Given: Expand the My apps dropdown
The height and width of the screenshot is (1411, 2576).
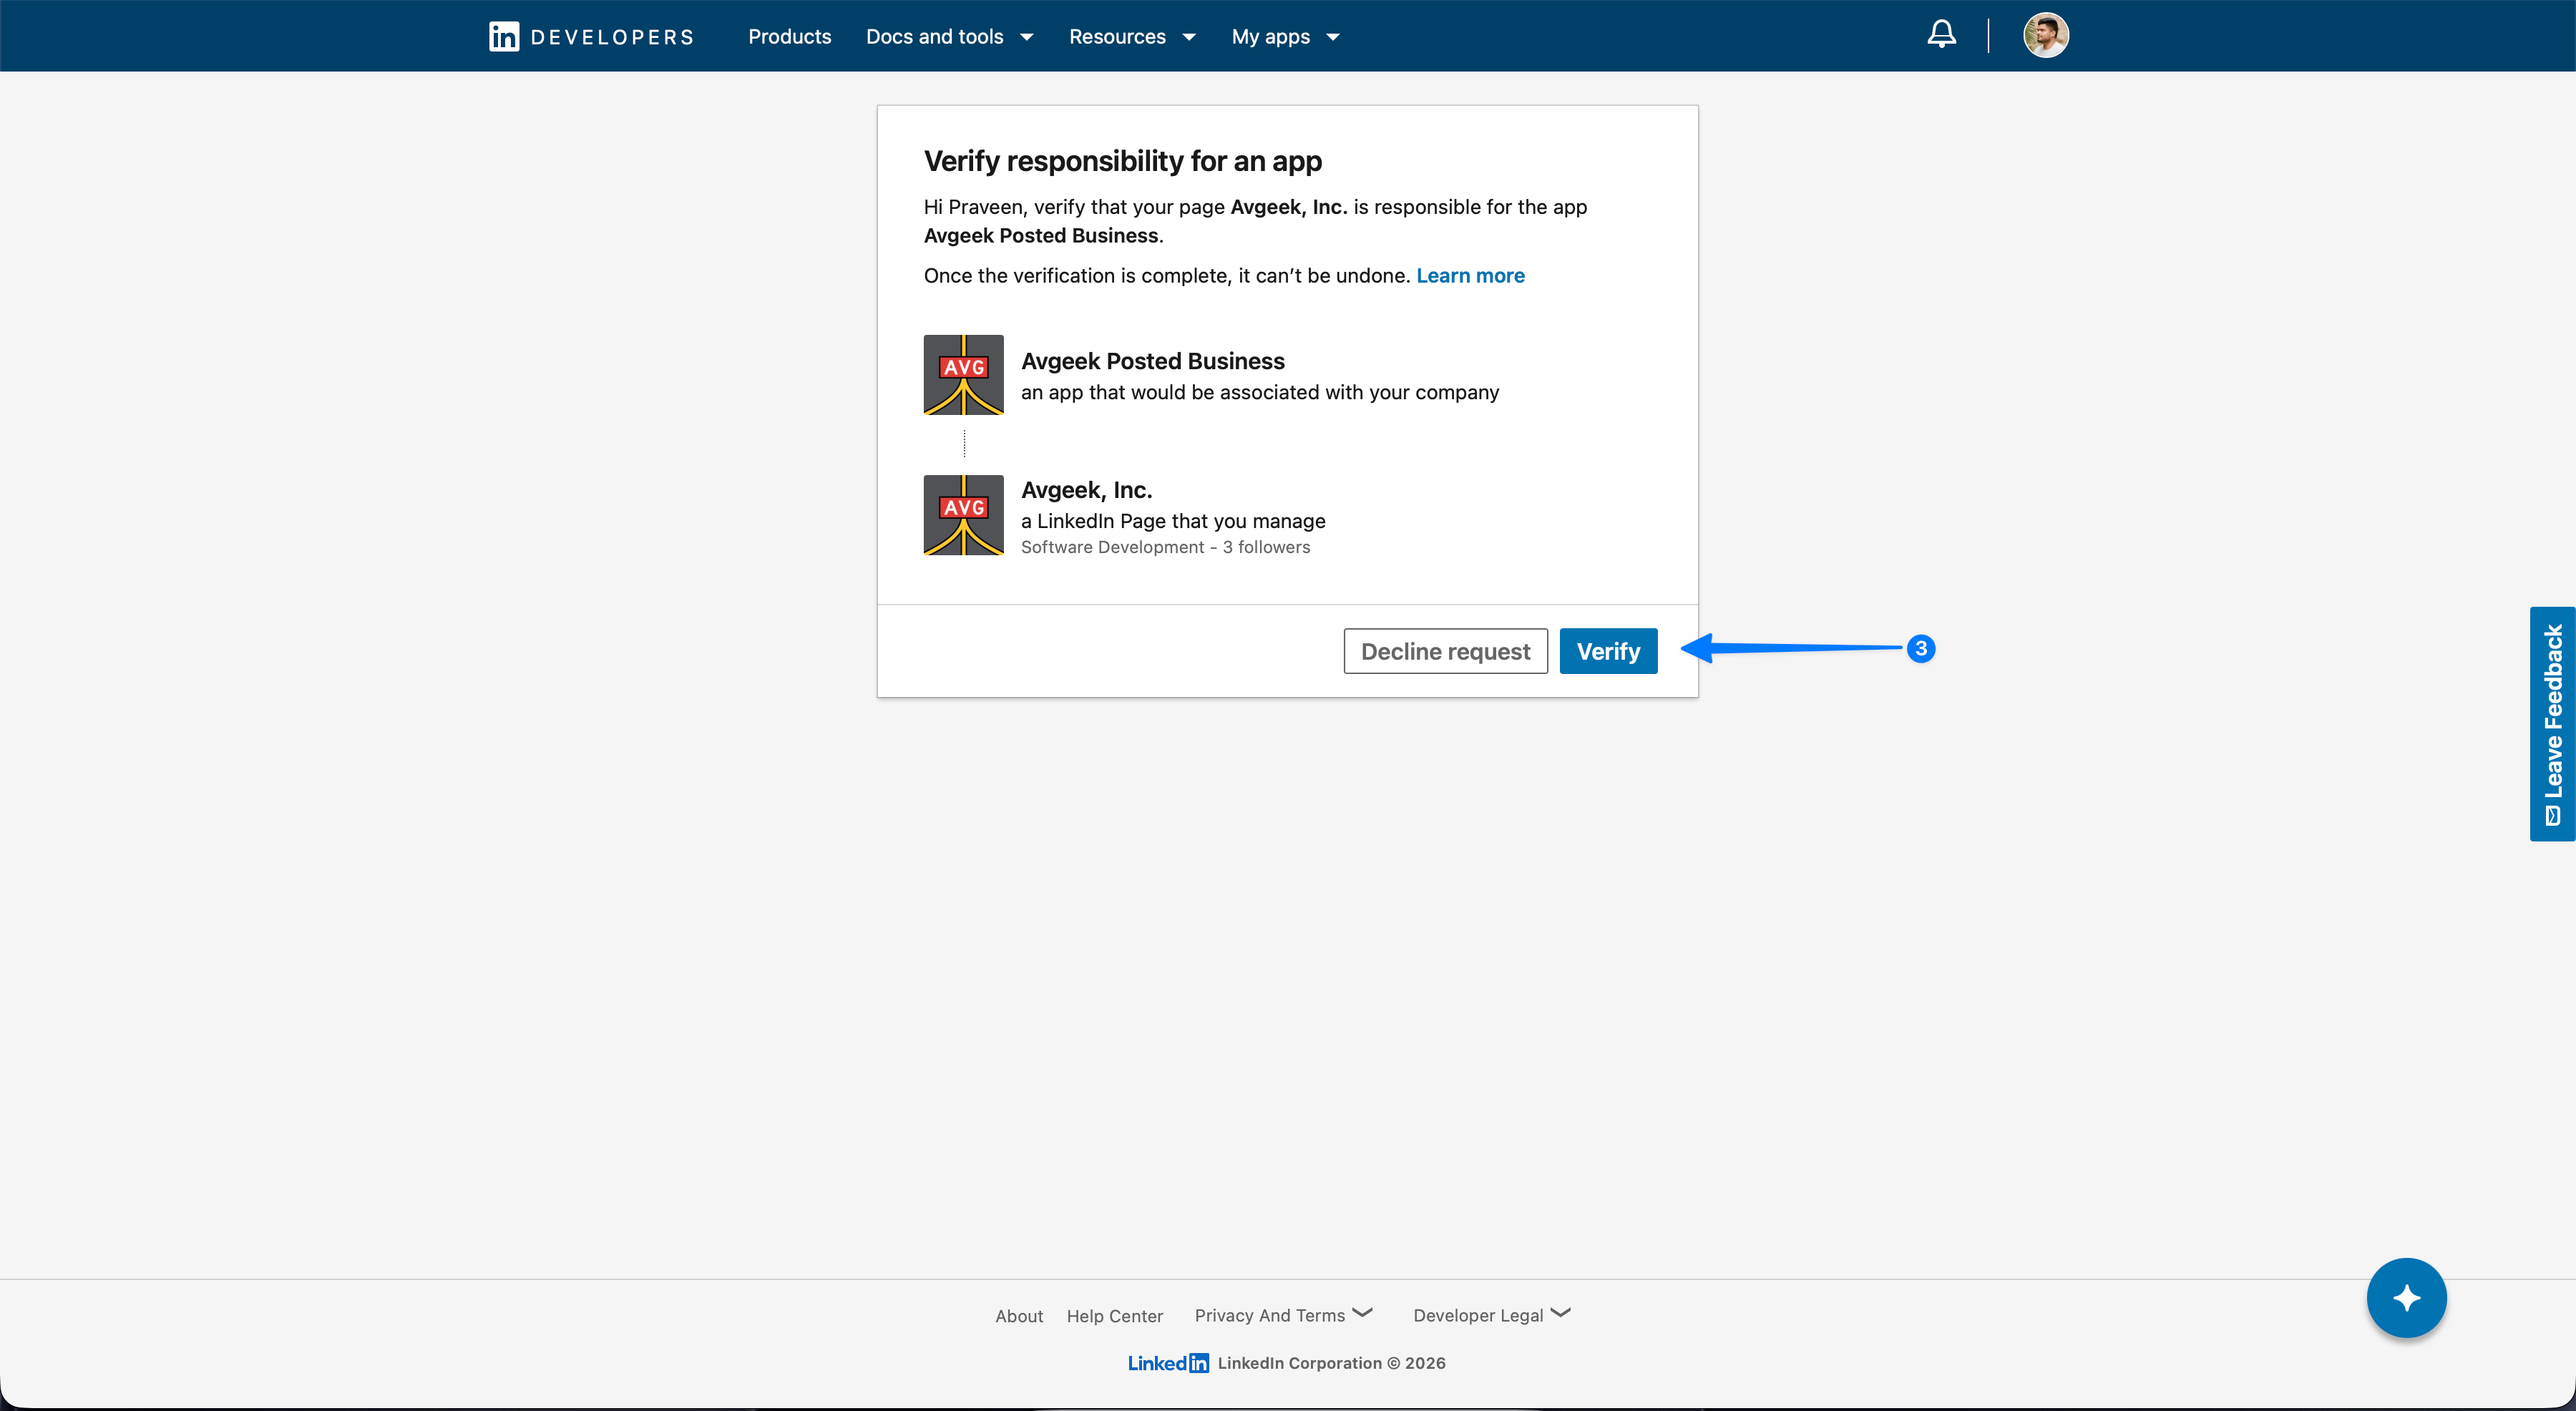Looking at the screenshot, I should (1285, 37).
